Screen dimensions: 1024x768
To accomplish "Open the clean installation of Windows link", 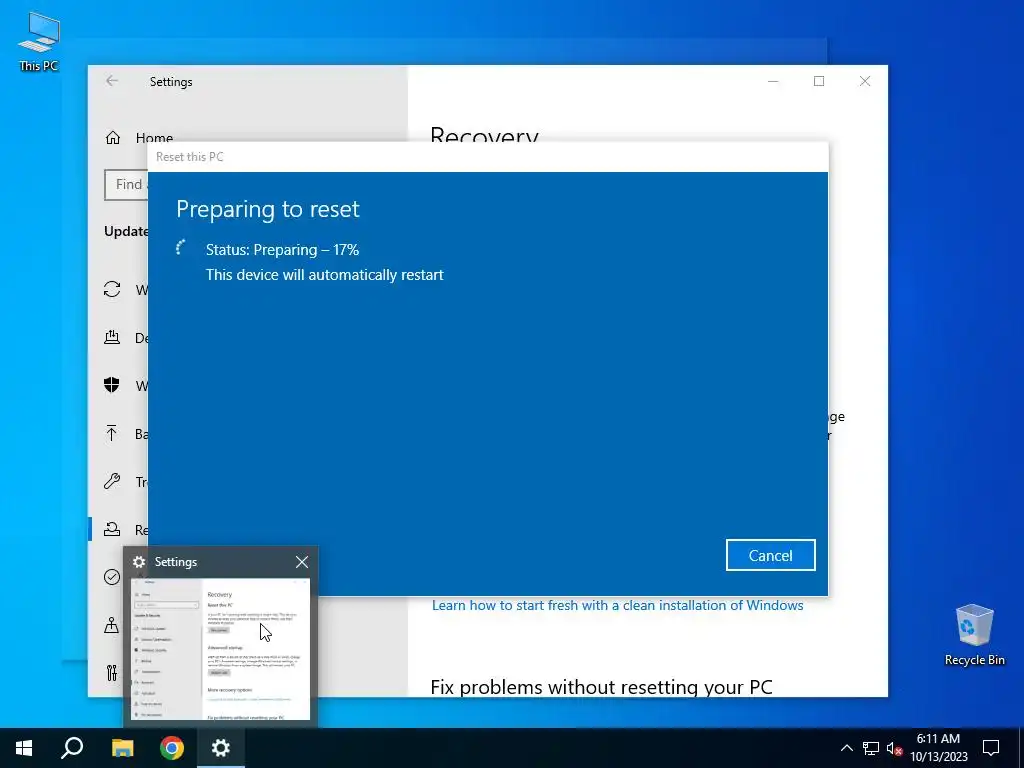I will (617, 605).
